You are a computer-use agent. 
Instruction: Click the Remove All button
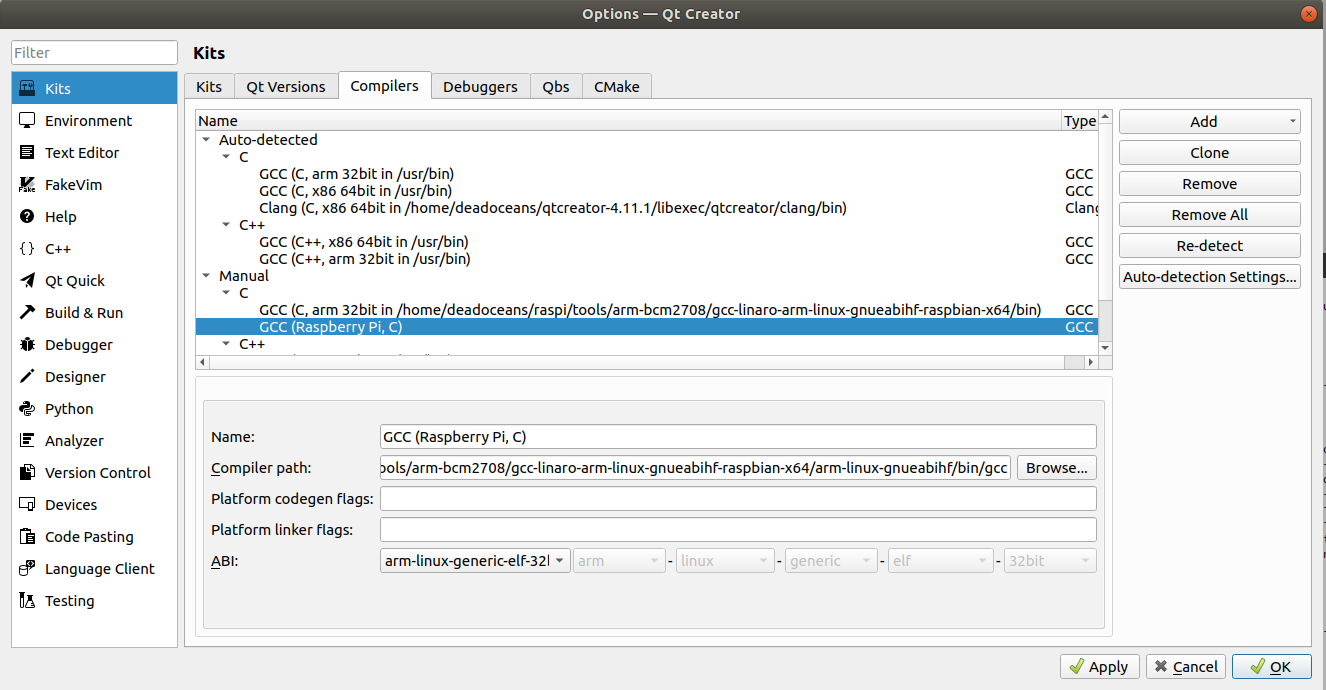click(1210, 215)
